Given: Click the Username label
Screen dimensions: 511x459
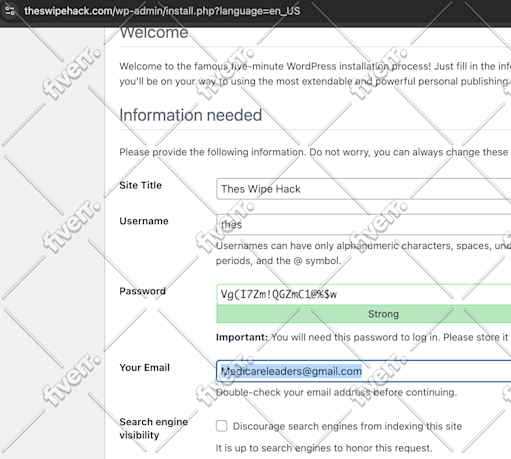Looking at the screenshot, I should click(x=144, y=221).
